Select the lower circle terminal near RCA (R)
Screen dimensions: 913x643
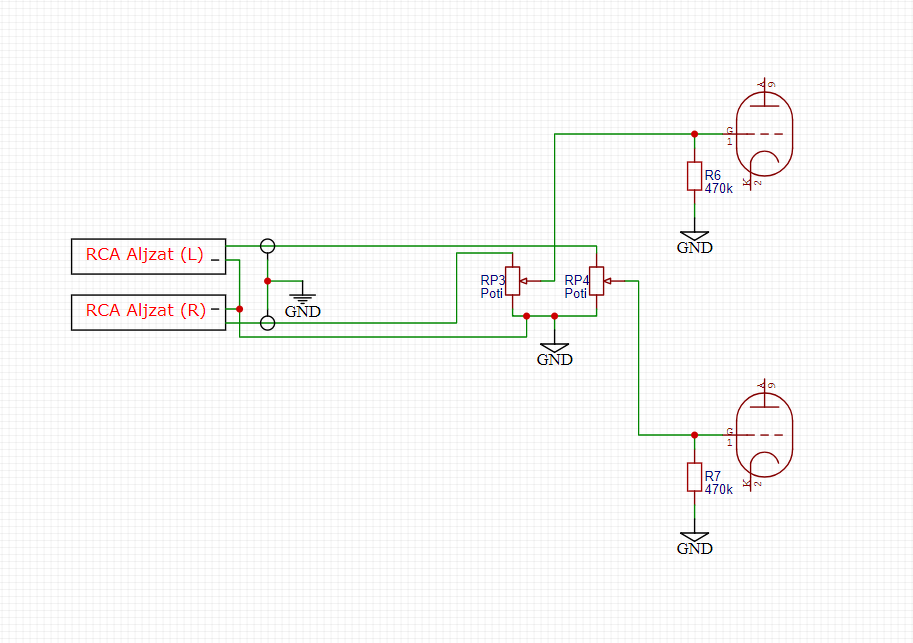(x=267, y=323)
